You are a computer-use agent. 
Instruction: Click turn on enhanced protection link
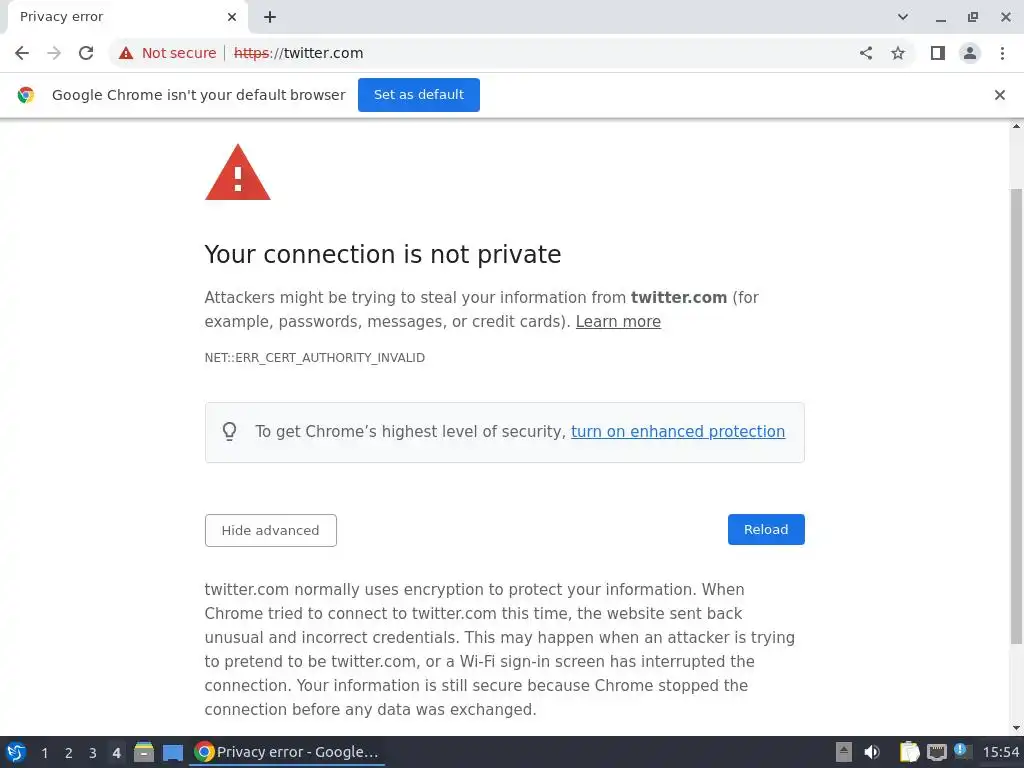coord(678,432)
